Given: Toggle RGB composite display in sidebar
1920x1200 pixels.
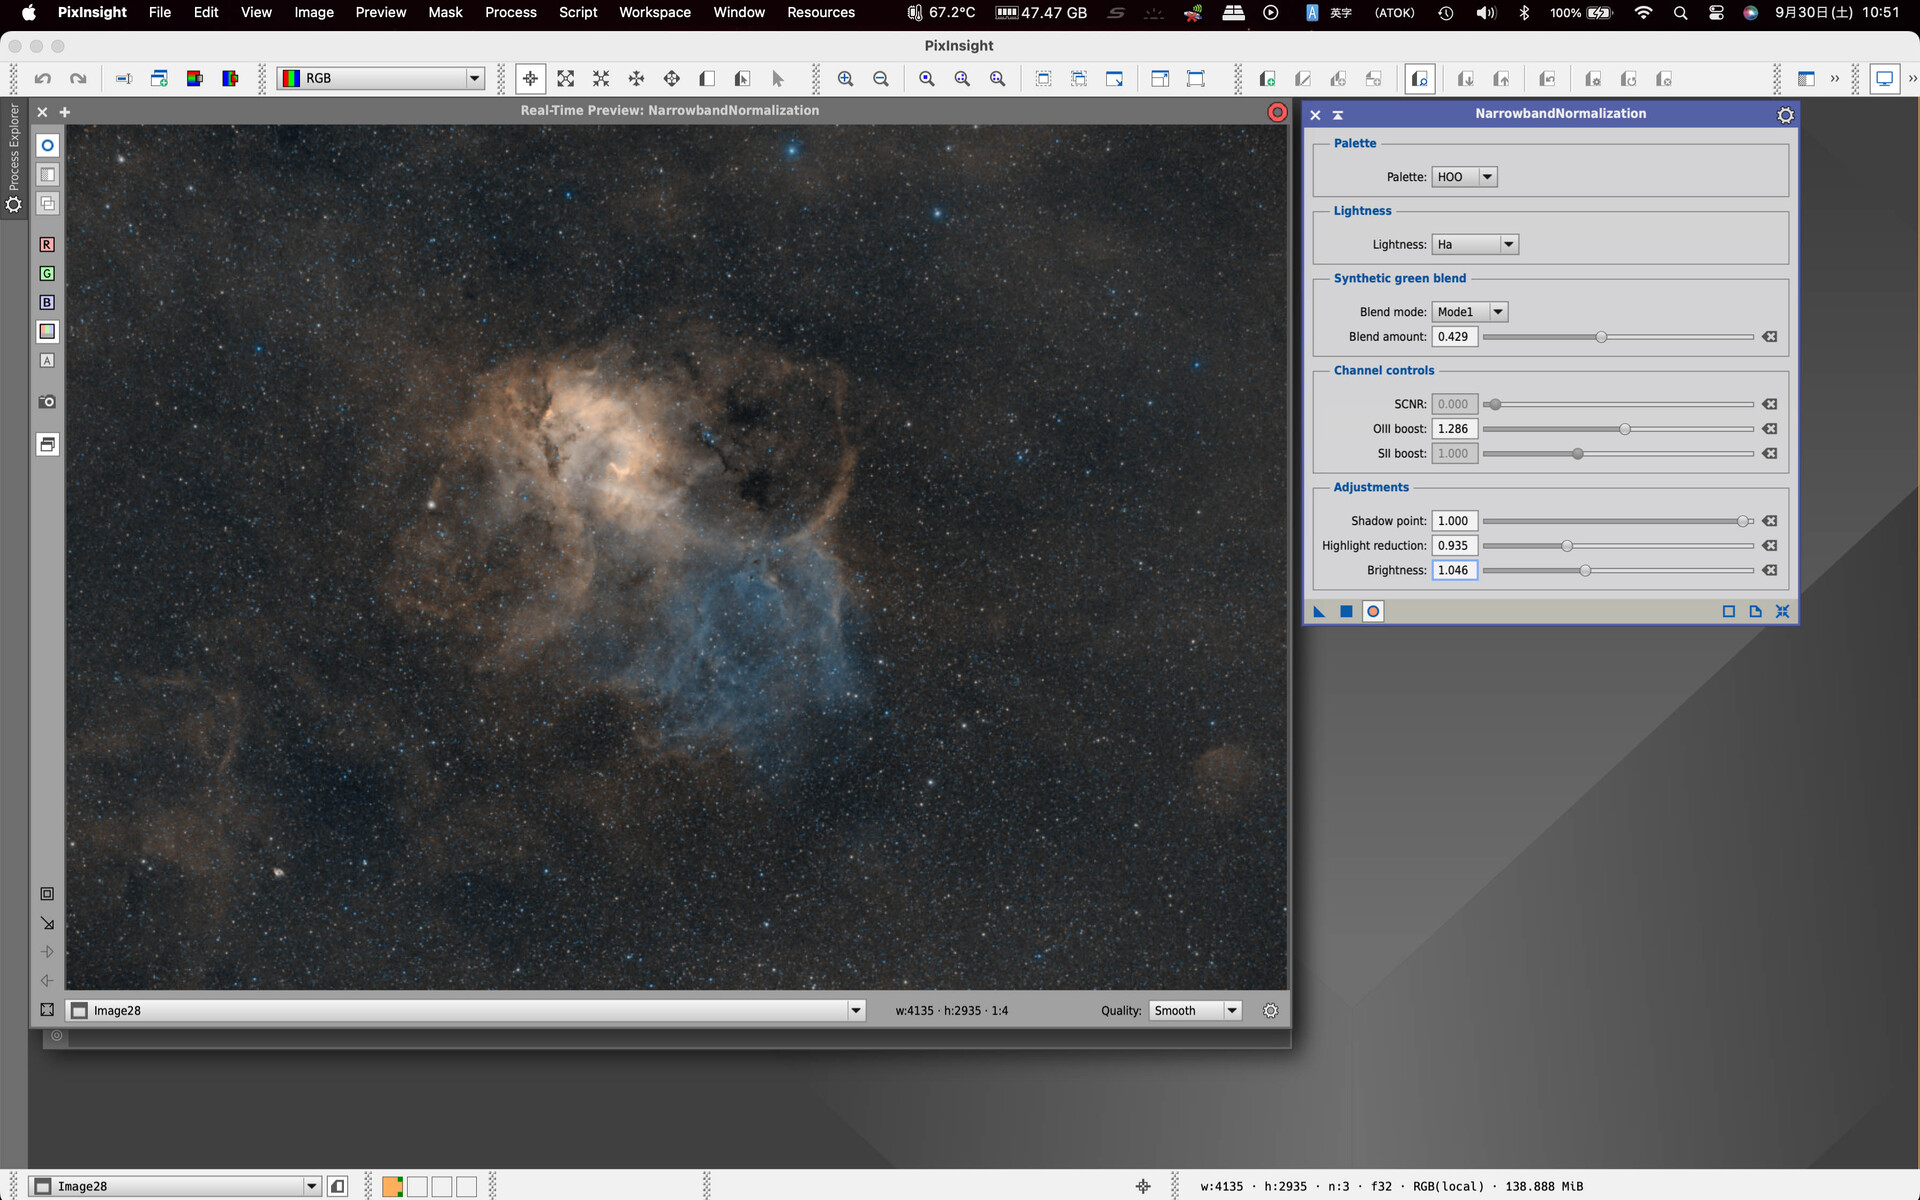Looking at the screenshot, I should tap(47, 331).
